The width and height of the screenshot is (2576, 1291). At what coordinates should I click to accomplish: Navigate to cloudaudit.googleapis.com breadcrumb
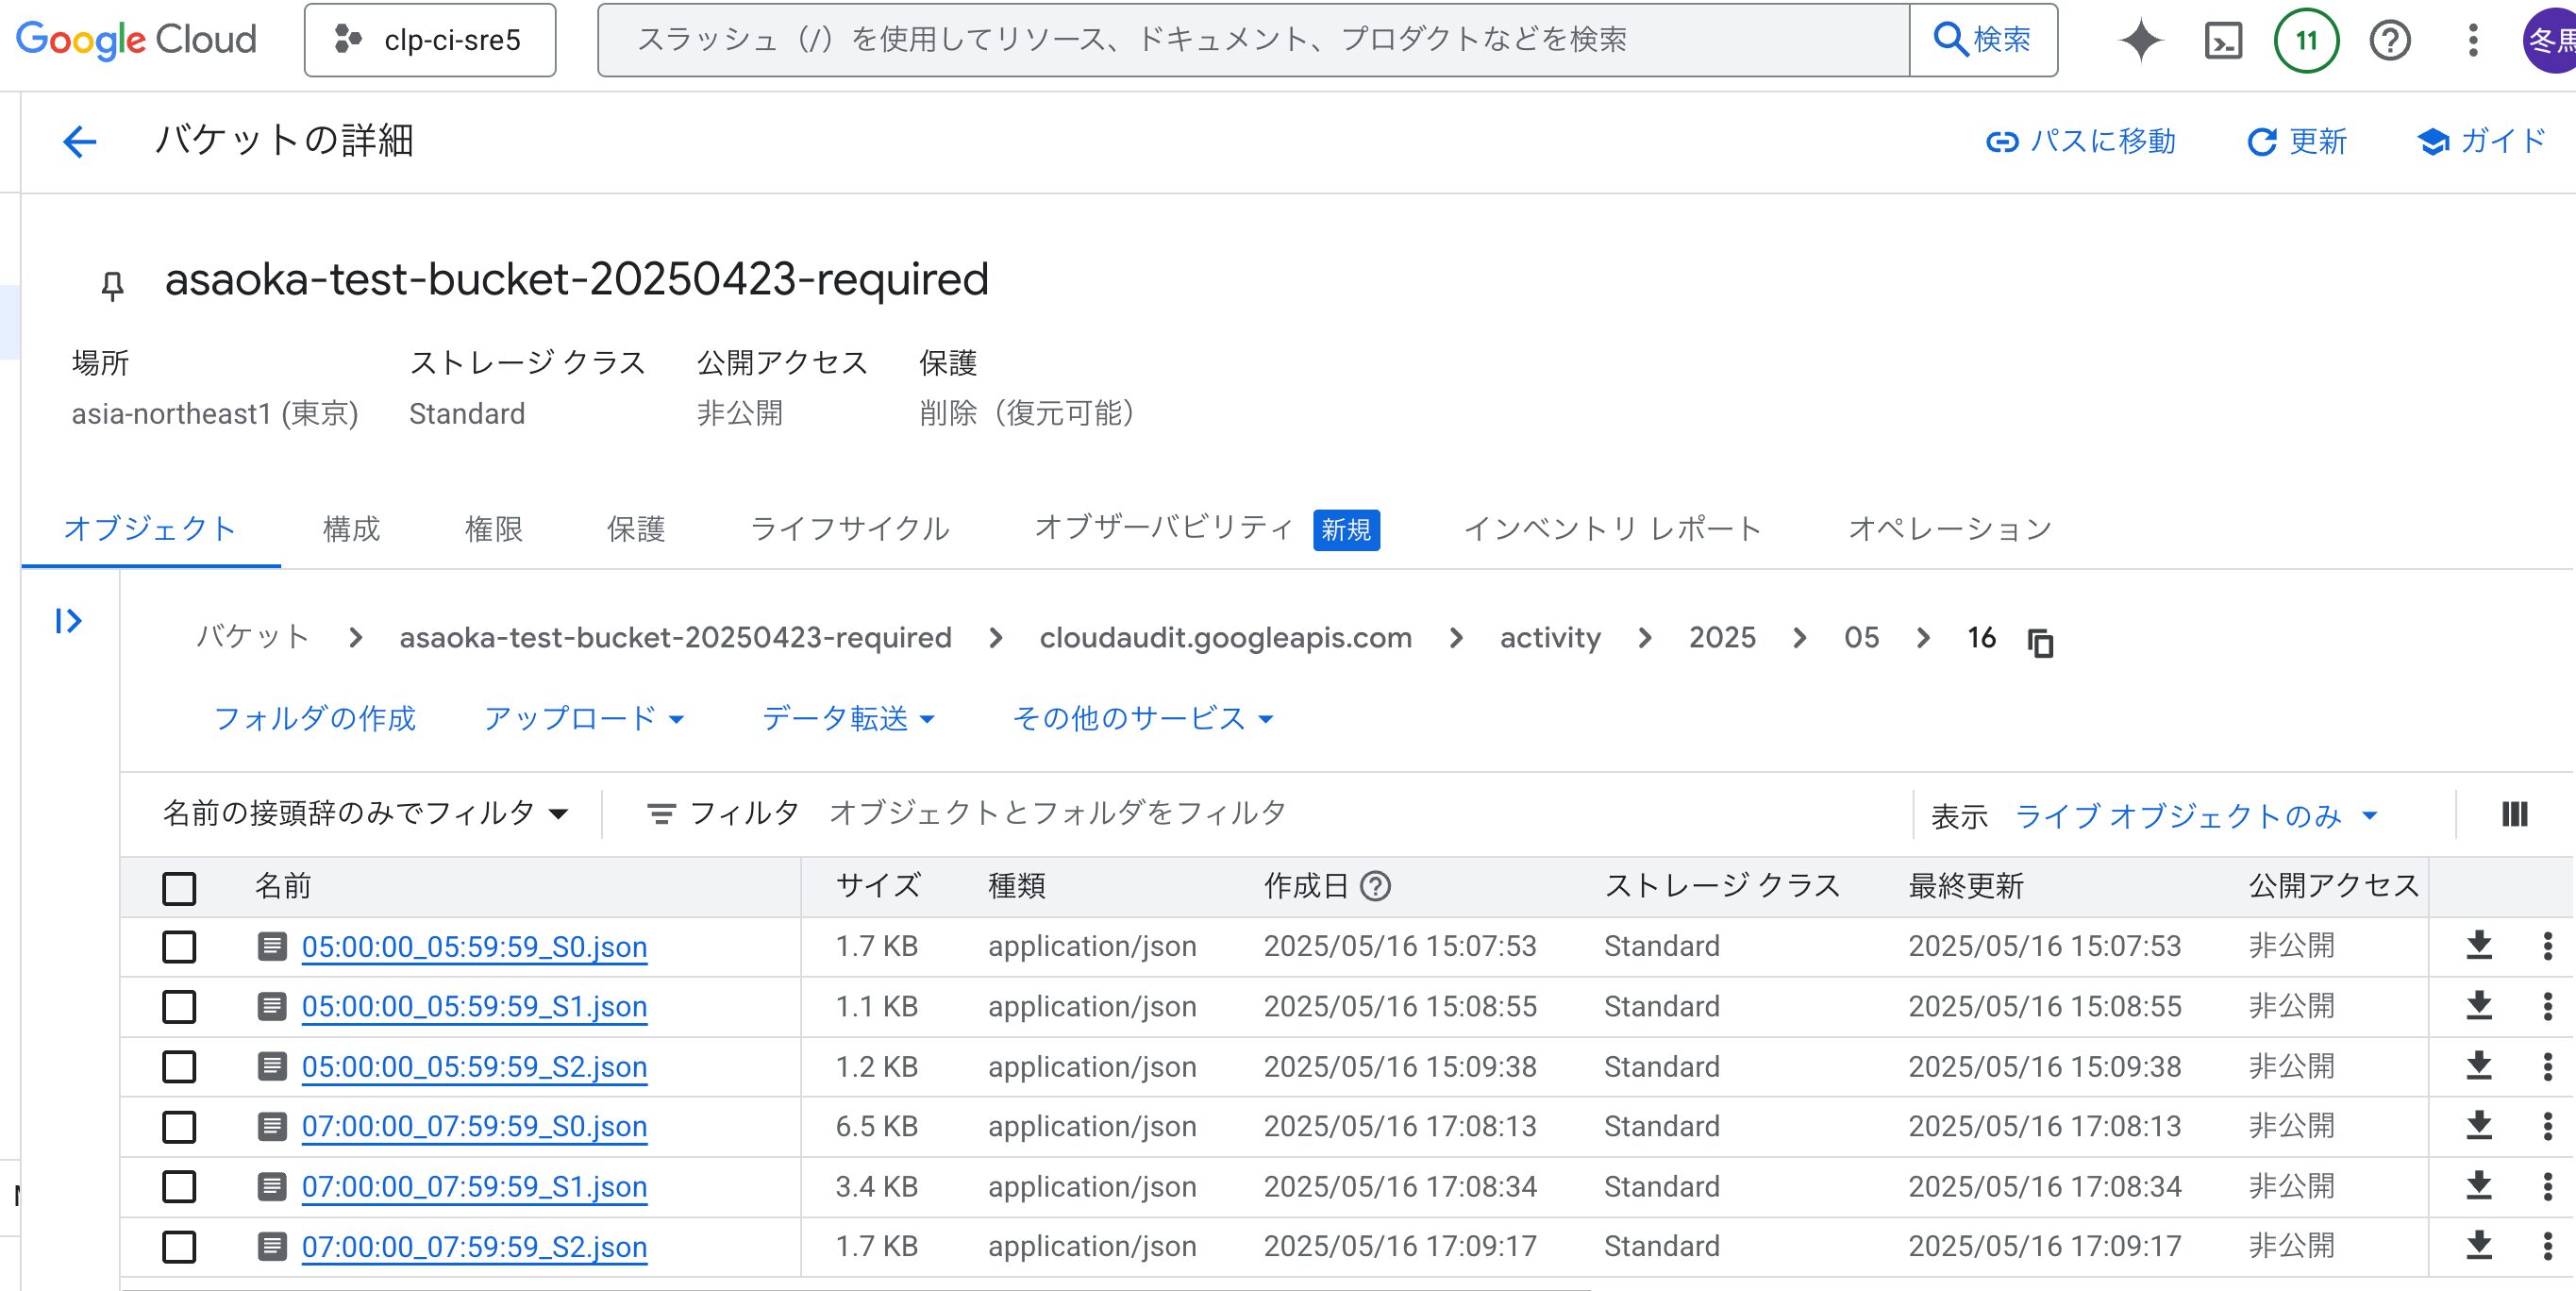pos(1225,637)
